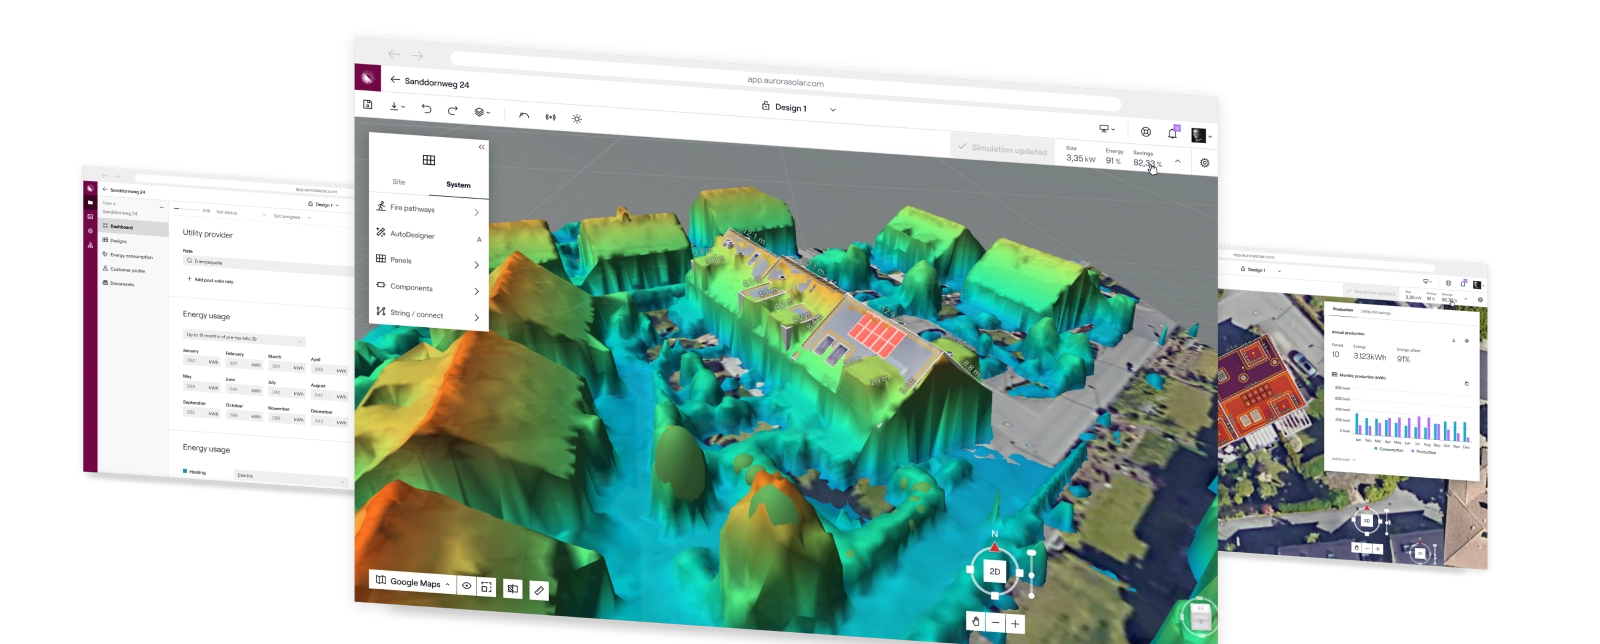Click the map compare icon
Screen dimensions: 1600x644
pyautogui.click(x=513, y=589)
